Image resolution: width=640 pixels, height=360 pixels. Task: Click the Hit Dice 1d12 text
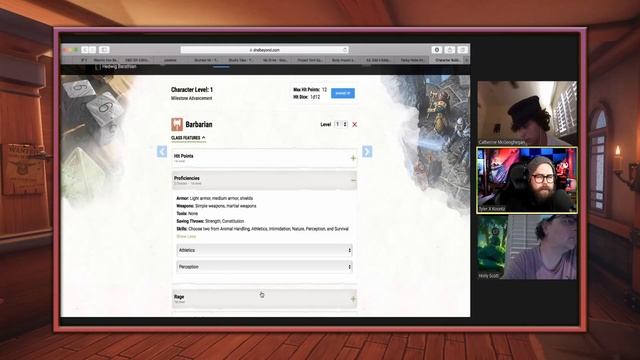click(307, 97)
